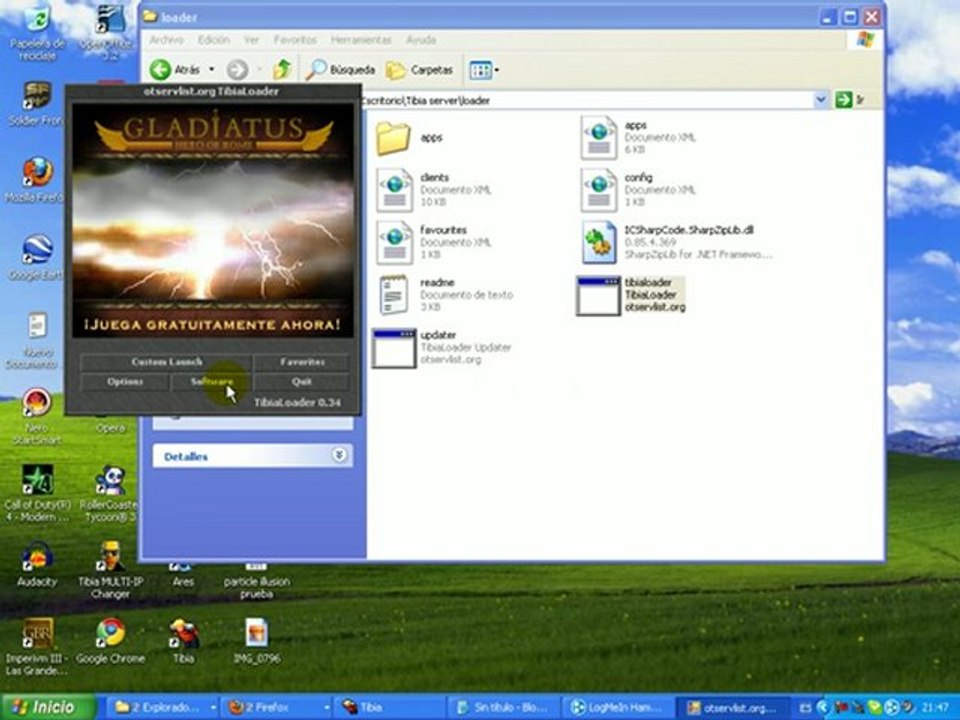Click the Explorer address bar field
This screenshot has width=960, height=720.
[x=588, y=100]
